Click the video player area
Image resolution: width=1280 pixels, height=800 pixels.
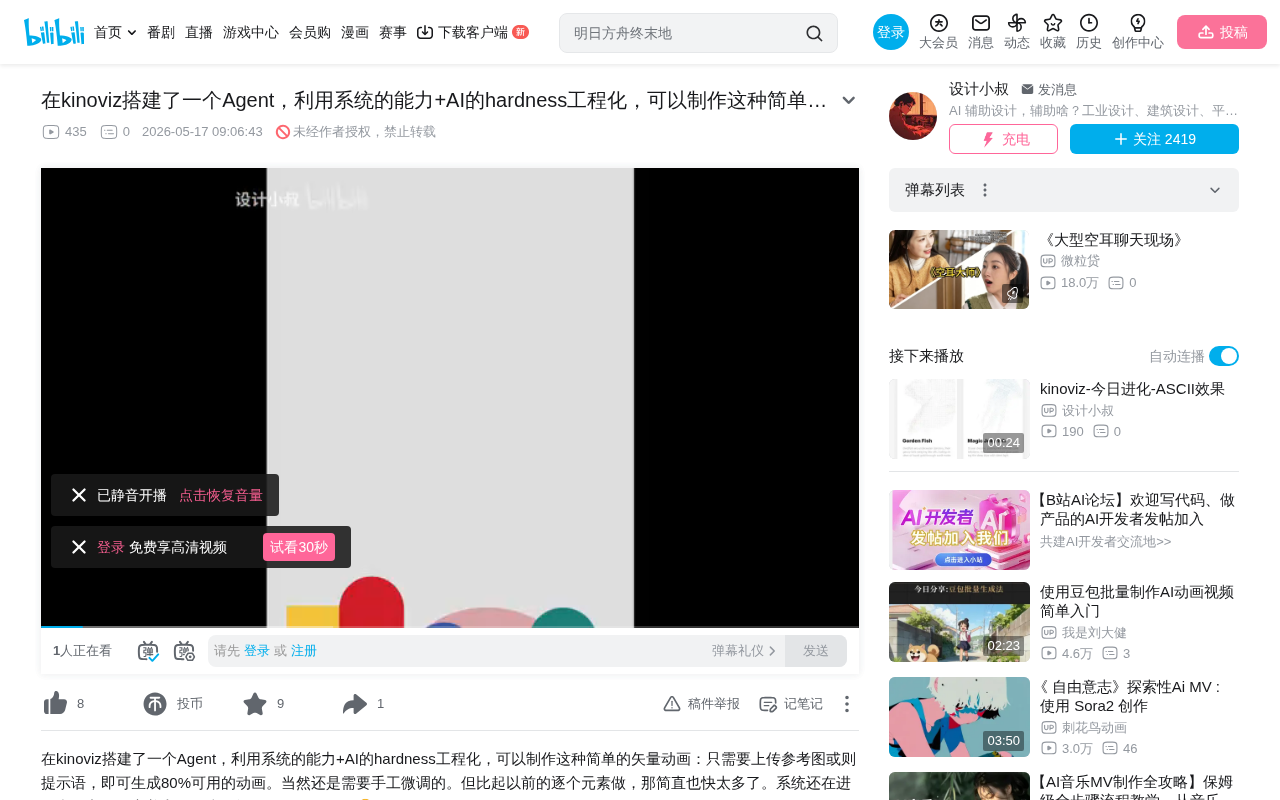coord(450,397)
